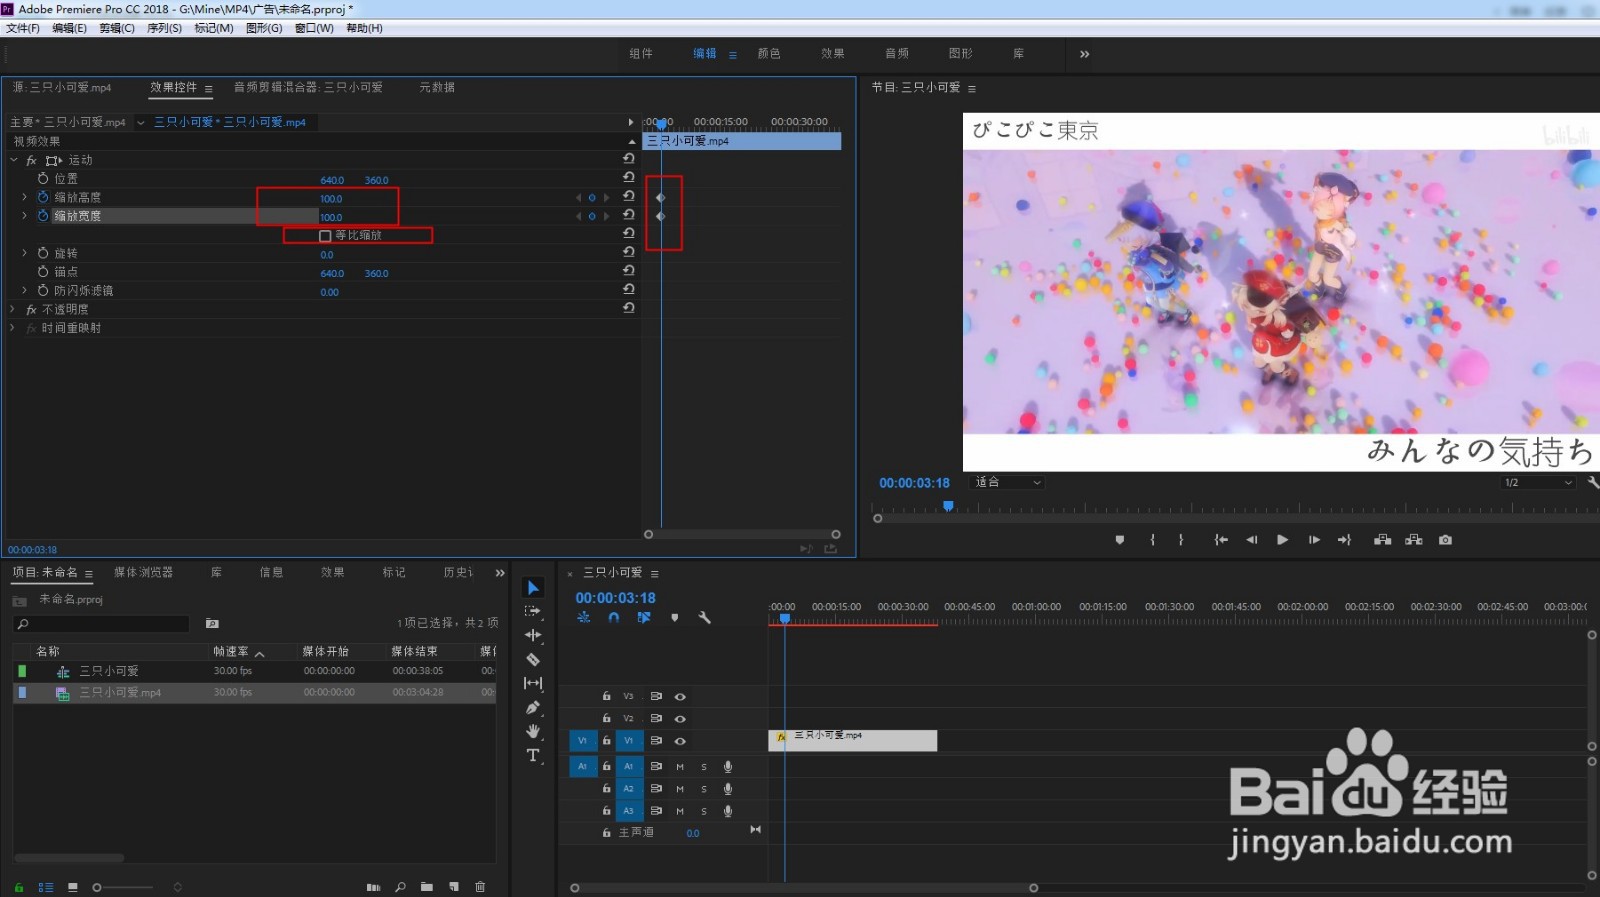Click Mark Out bracket button
The width and height of the screenshot is (1600, 897).
[1181, 540]
